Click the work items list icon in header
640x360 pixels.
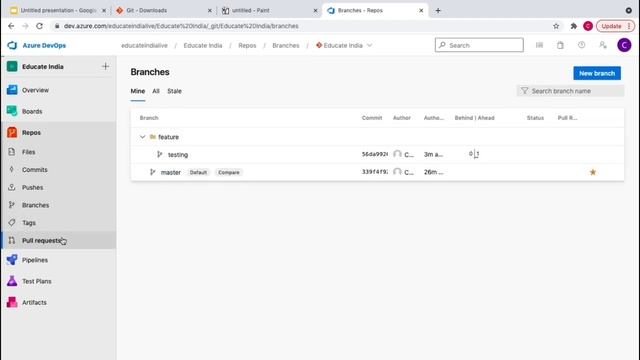539,45
